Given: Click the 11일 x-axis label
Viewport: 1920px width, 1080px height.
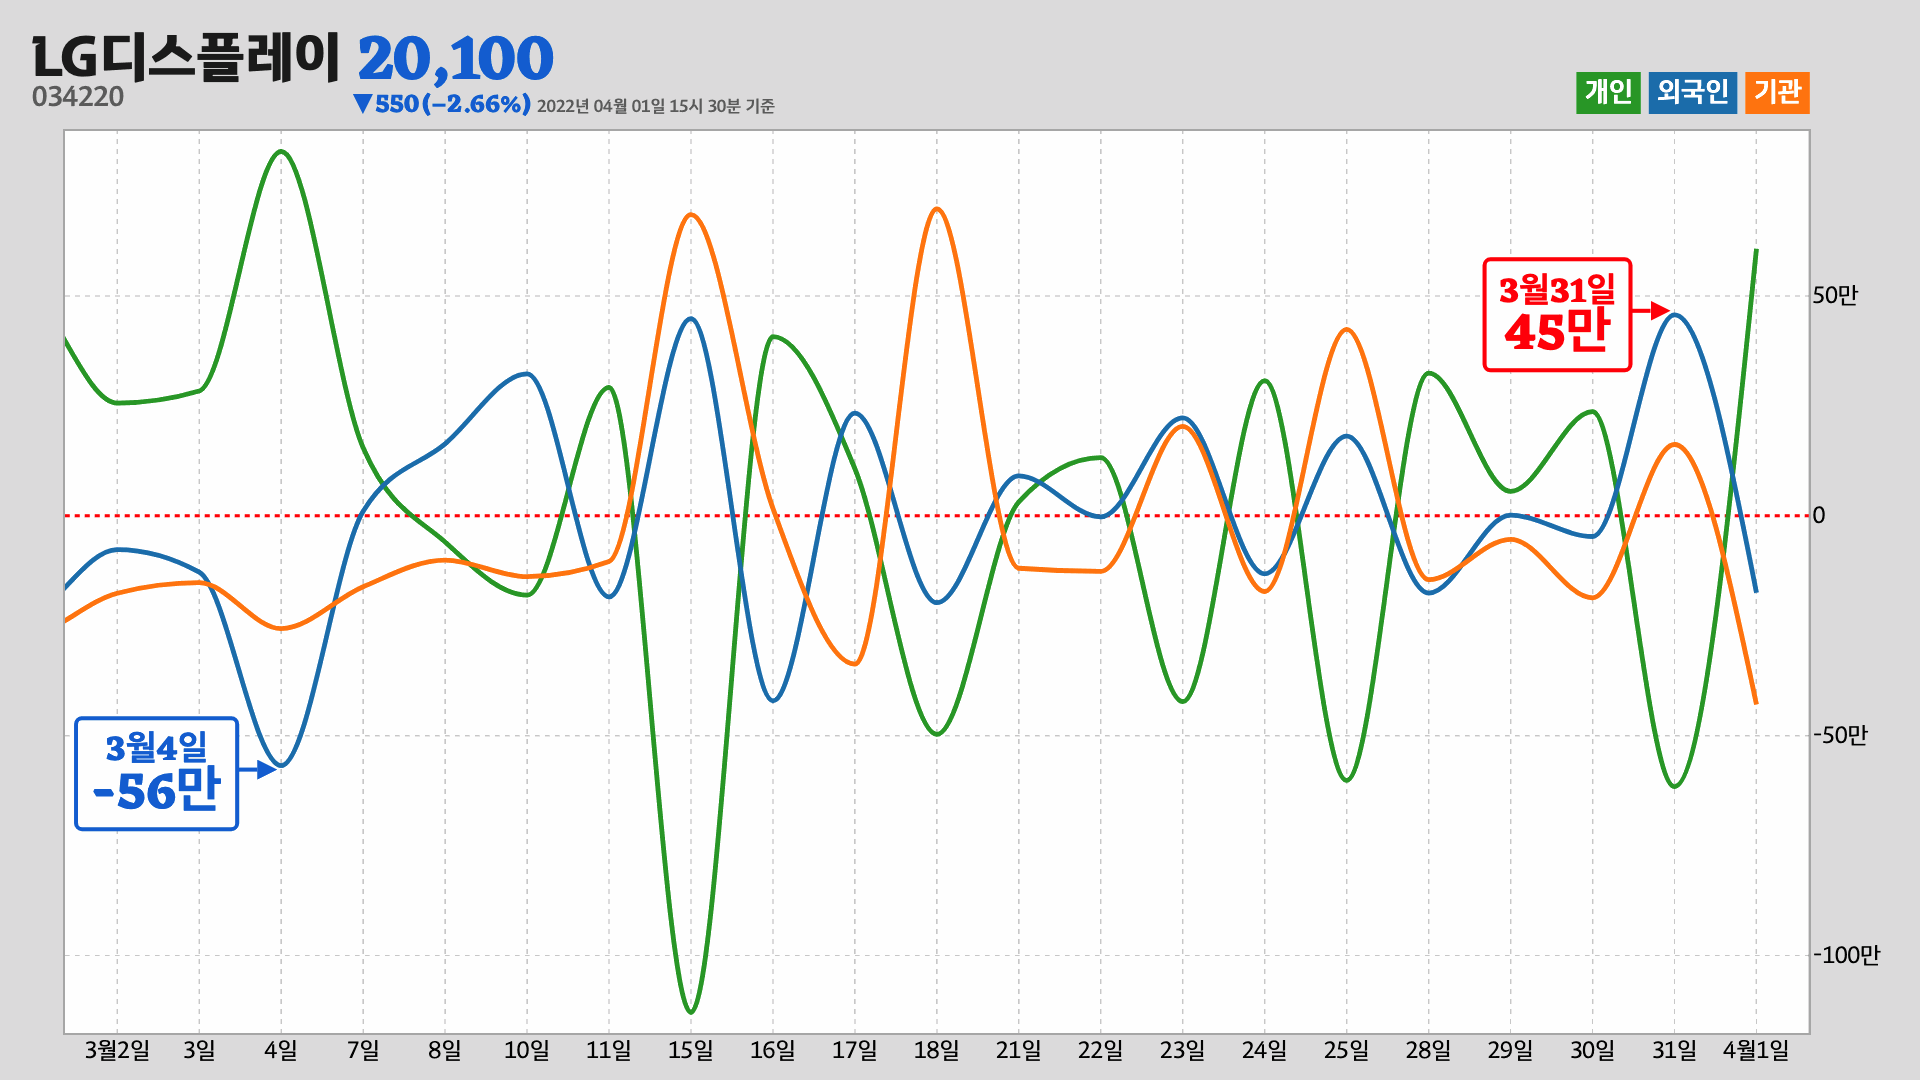Looking at the screenshot, I should 609,1050.
